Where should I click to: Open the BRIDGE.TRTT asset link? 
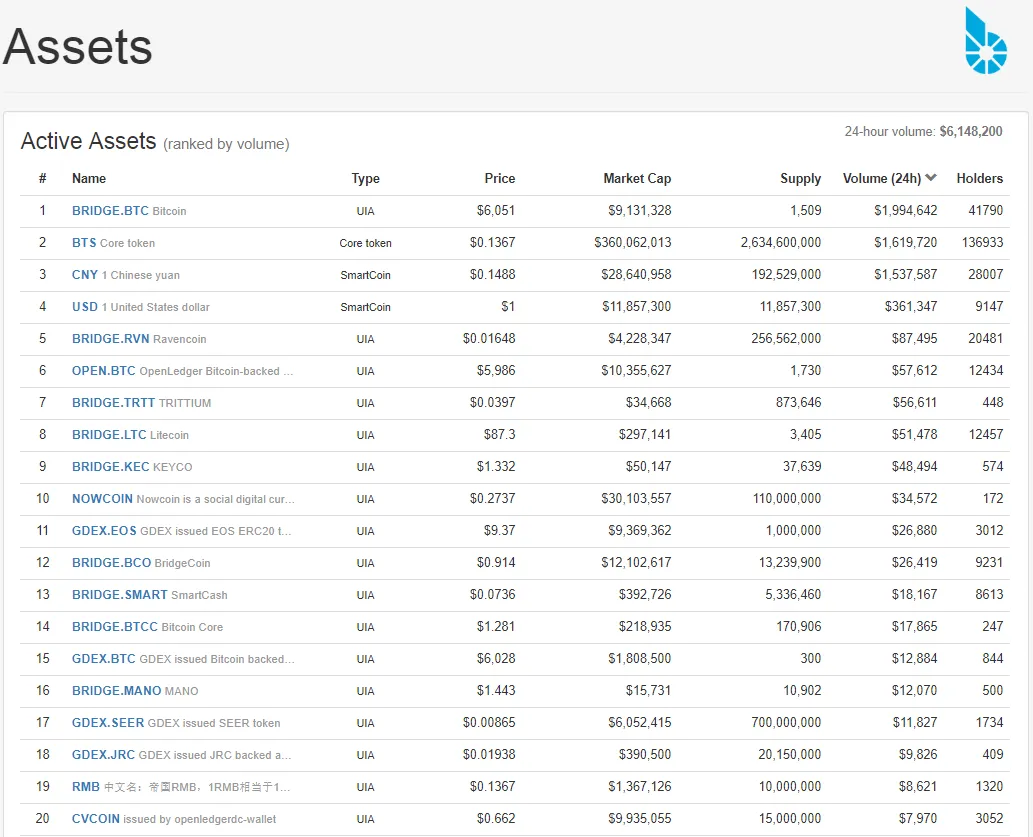[x=113, y=403]
